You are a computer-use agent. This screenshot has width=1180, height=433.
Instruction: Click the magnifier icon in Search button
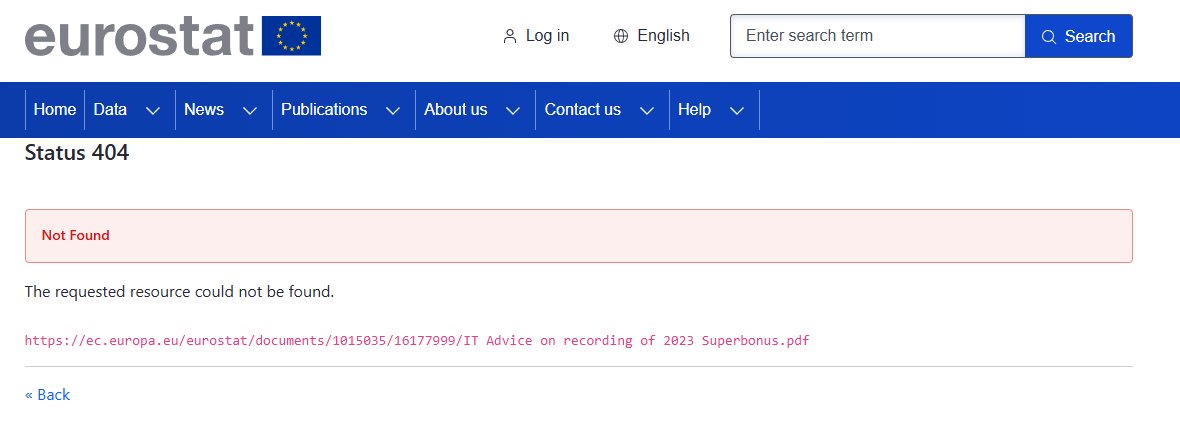point(1048,37)
